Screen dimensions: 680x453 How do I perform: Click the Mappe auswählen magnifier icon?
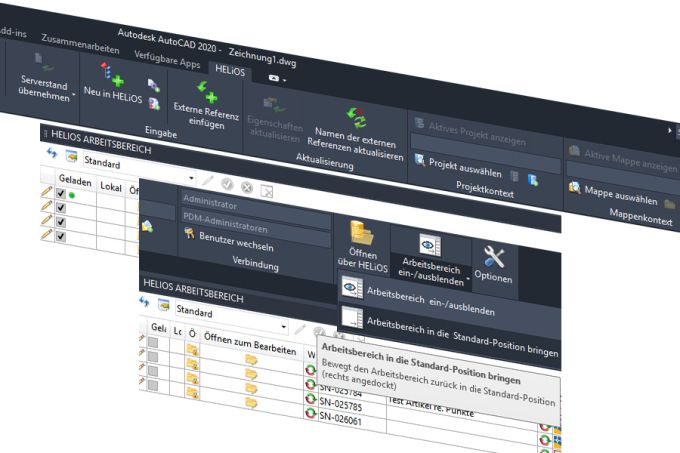[x=575, y=187]
